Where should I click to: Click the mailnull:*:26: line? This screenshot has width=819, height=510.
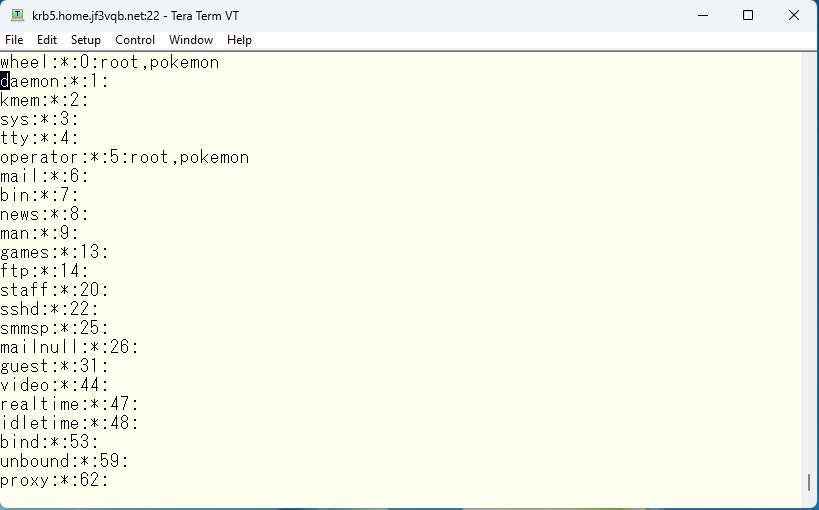69,347
